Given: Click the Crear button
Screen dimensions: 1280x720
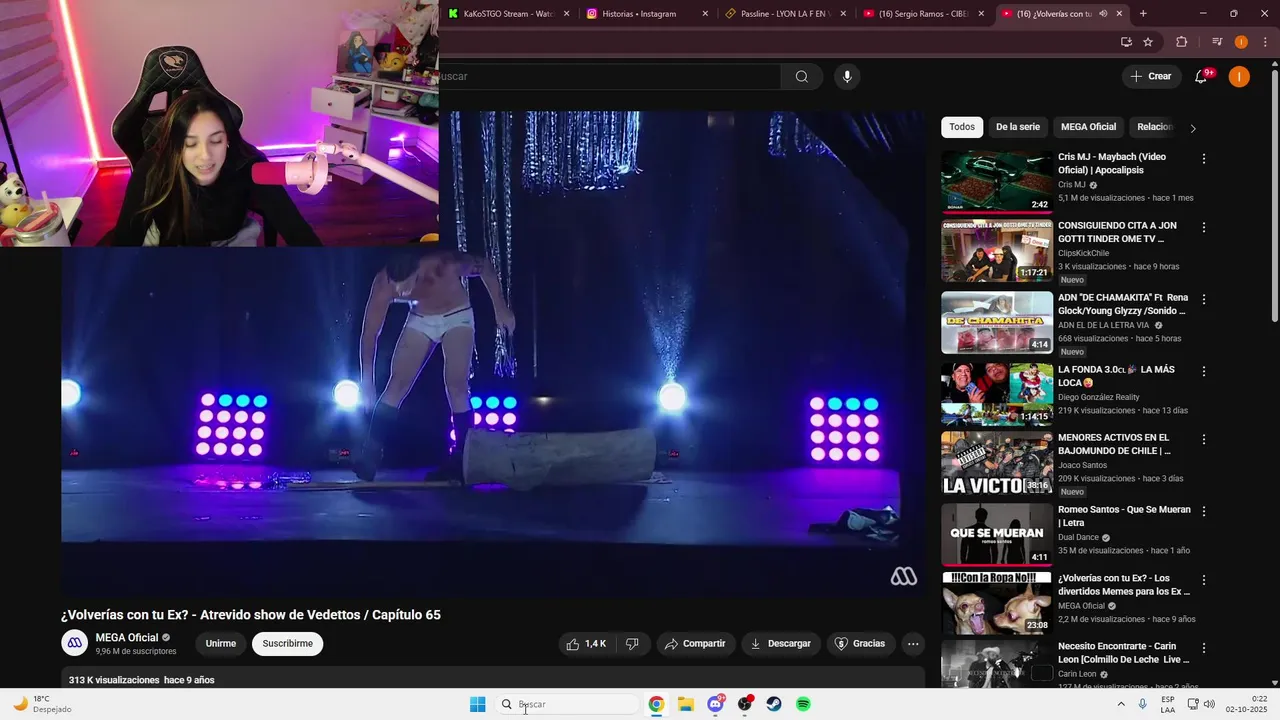Looking at the screenshot, I should point(1150,76).
